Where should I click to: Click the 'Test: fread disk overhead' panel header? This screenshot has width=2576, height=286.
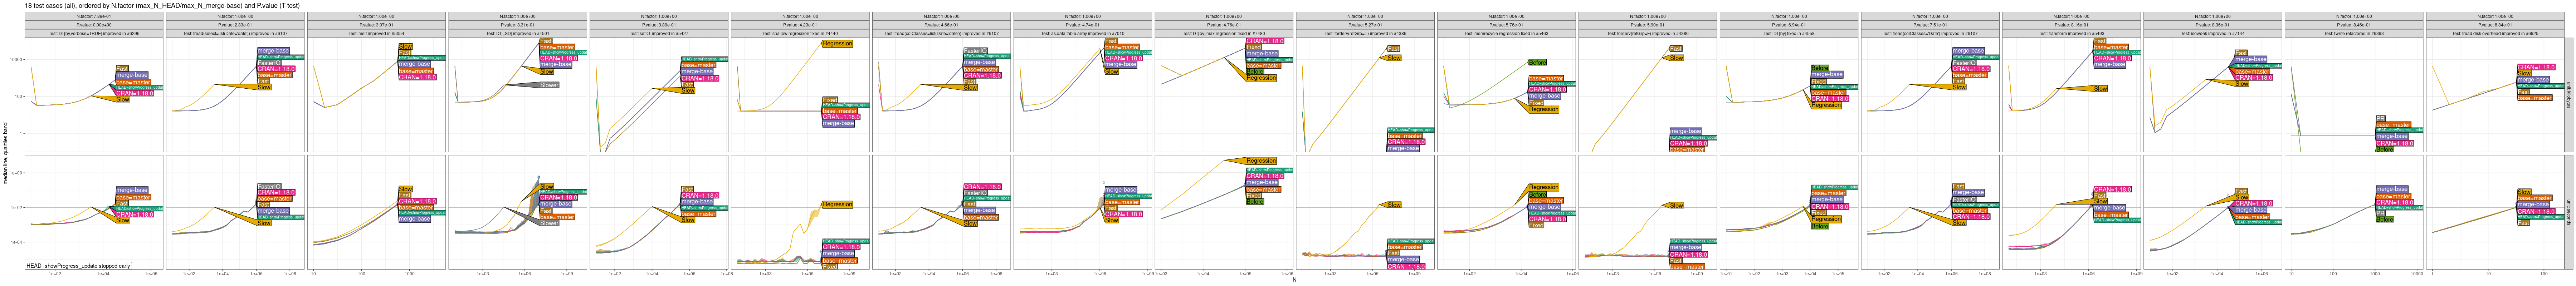point(2495,33)
